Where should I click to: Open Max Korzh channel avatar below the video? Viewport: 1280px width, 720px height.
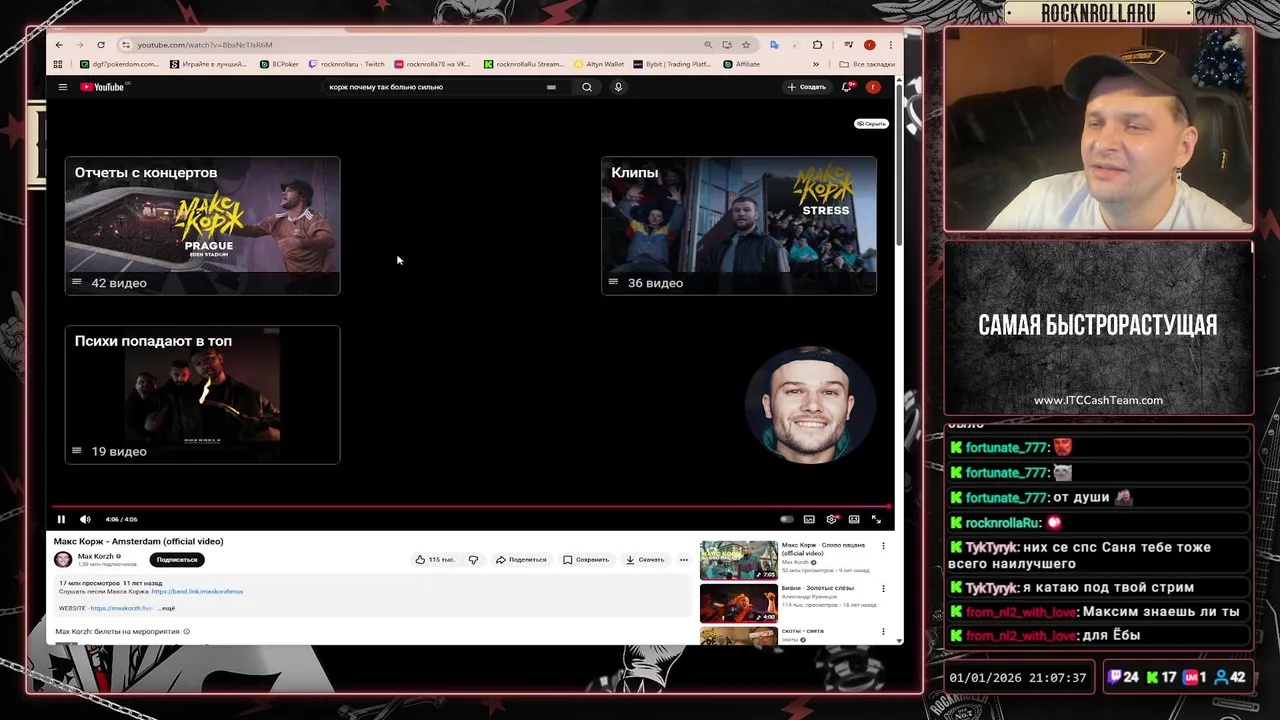(63, 560)
